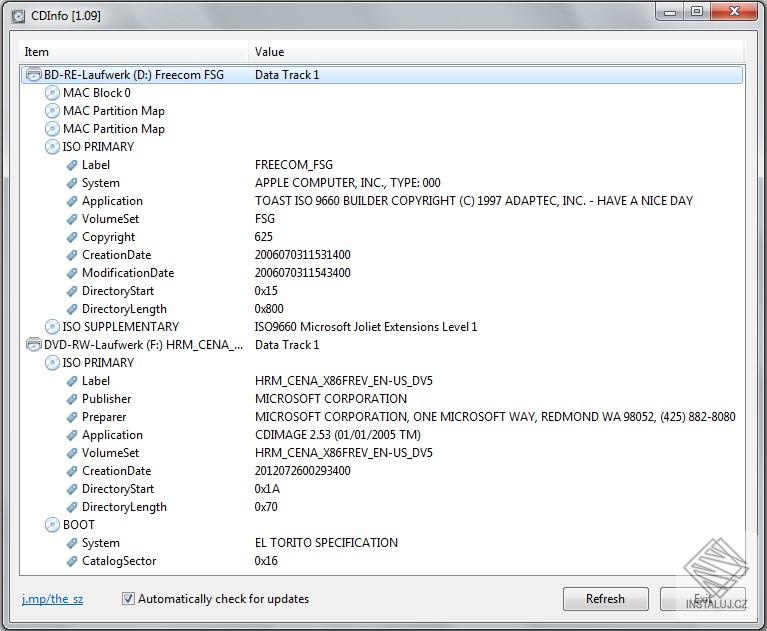
Task: Click the tag icon beside System EL TORITO
Action: tap(72, 543)
